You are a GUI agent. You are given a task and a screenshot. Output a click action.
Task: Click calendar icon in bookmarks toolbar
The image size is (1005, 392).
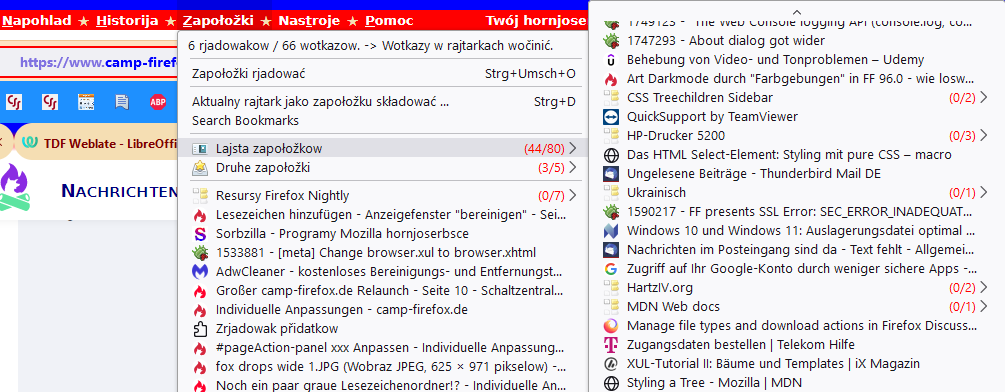point(86,102)
